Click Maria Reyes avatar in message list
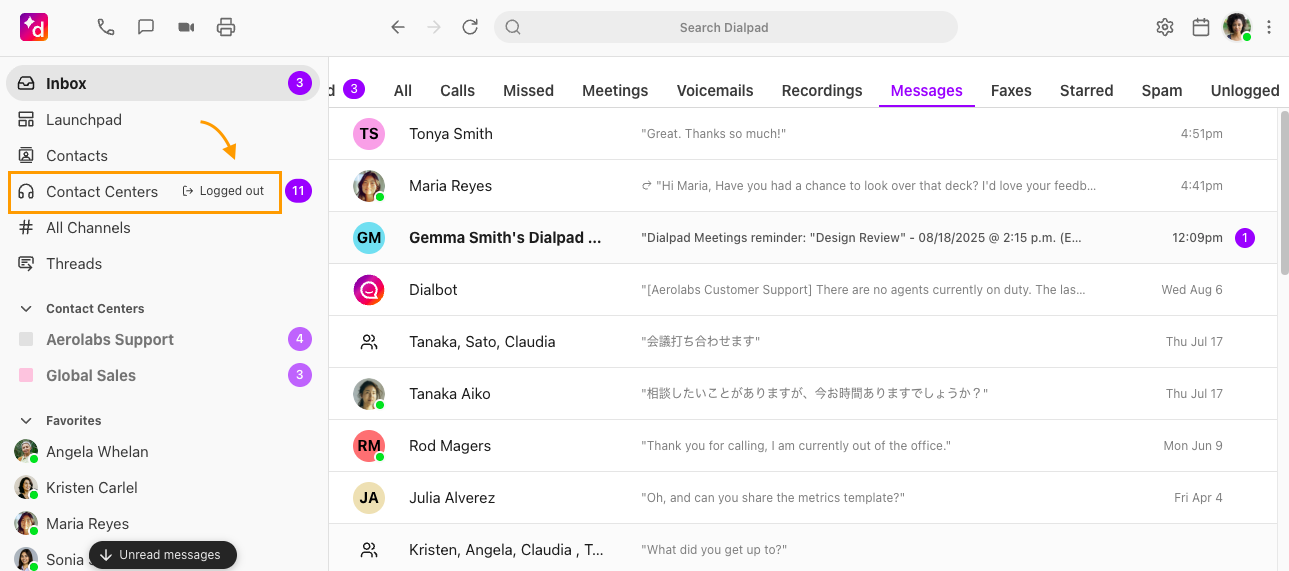 (369, 186)
